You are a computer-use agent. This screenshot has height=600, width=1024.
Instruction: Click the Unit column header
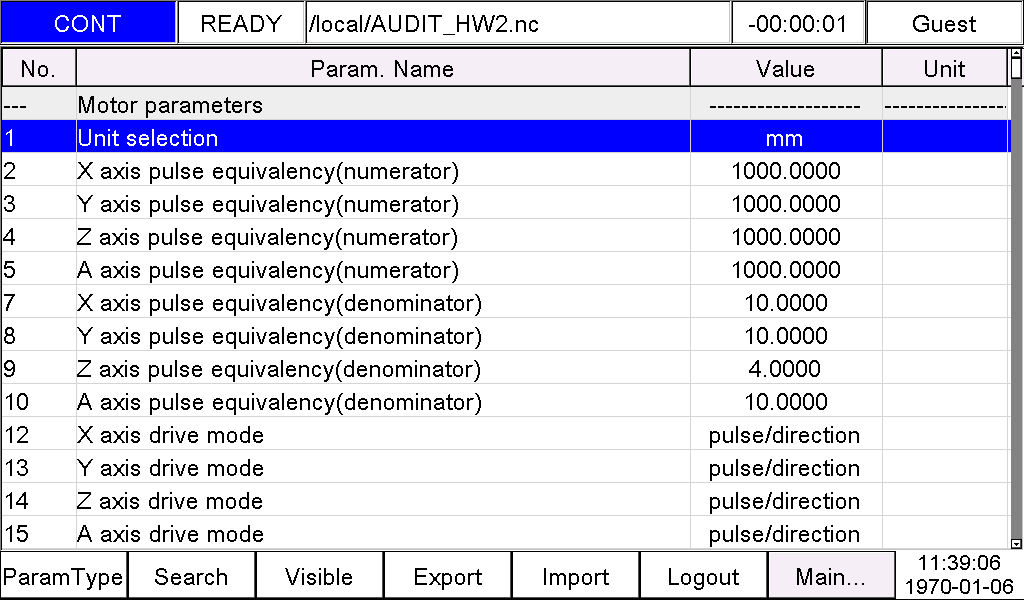(x=944, y=69)
